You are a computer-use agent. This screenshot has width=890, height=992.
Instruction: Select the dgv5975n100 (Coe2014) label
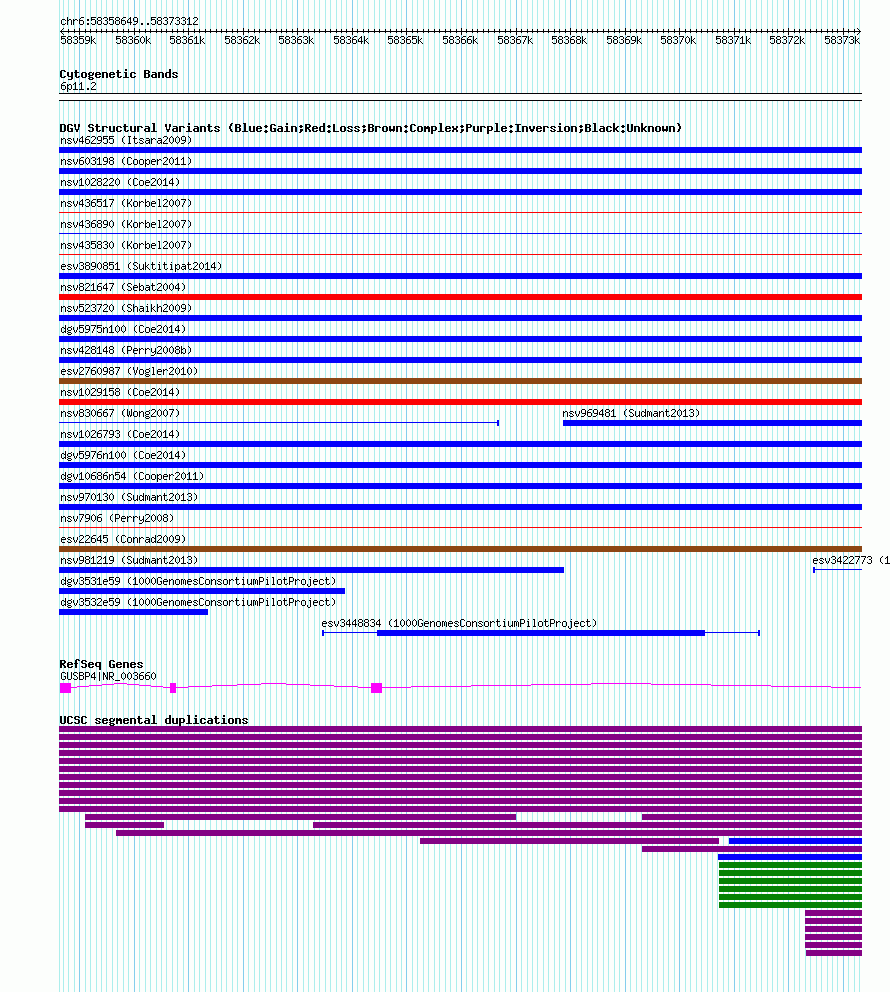123,329
